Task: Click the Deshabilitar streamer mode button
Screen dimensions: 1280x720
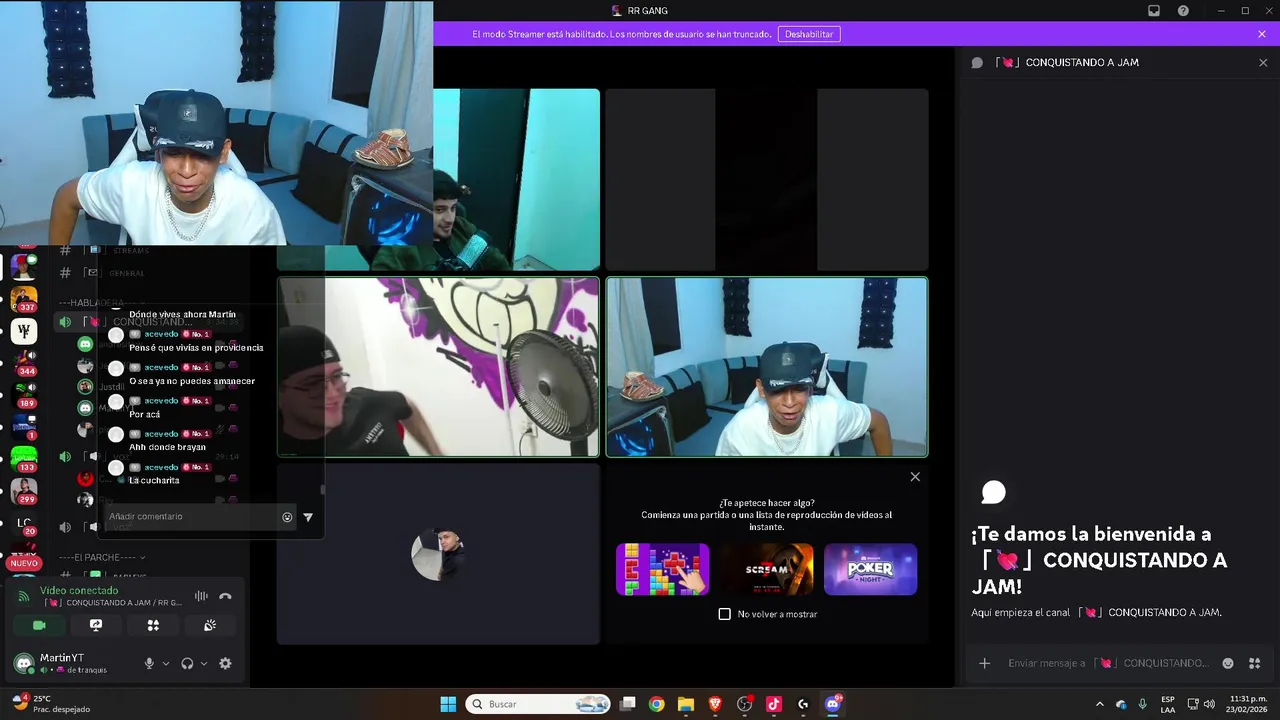Action: 809,34
